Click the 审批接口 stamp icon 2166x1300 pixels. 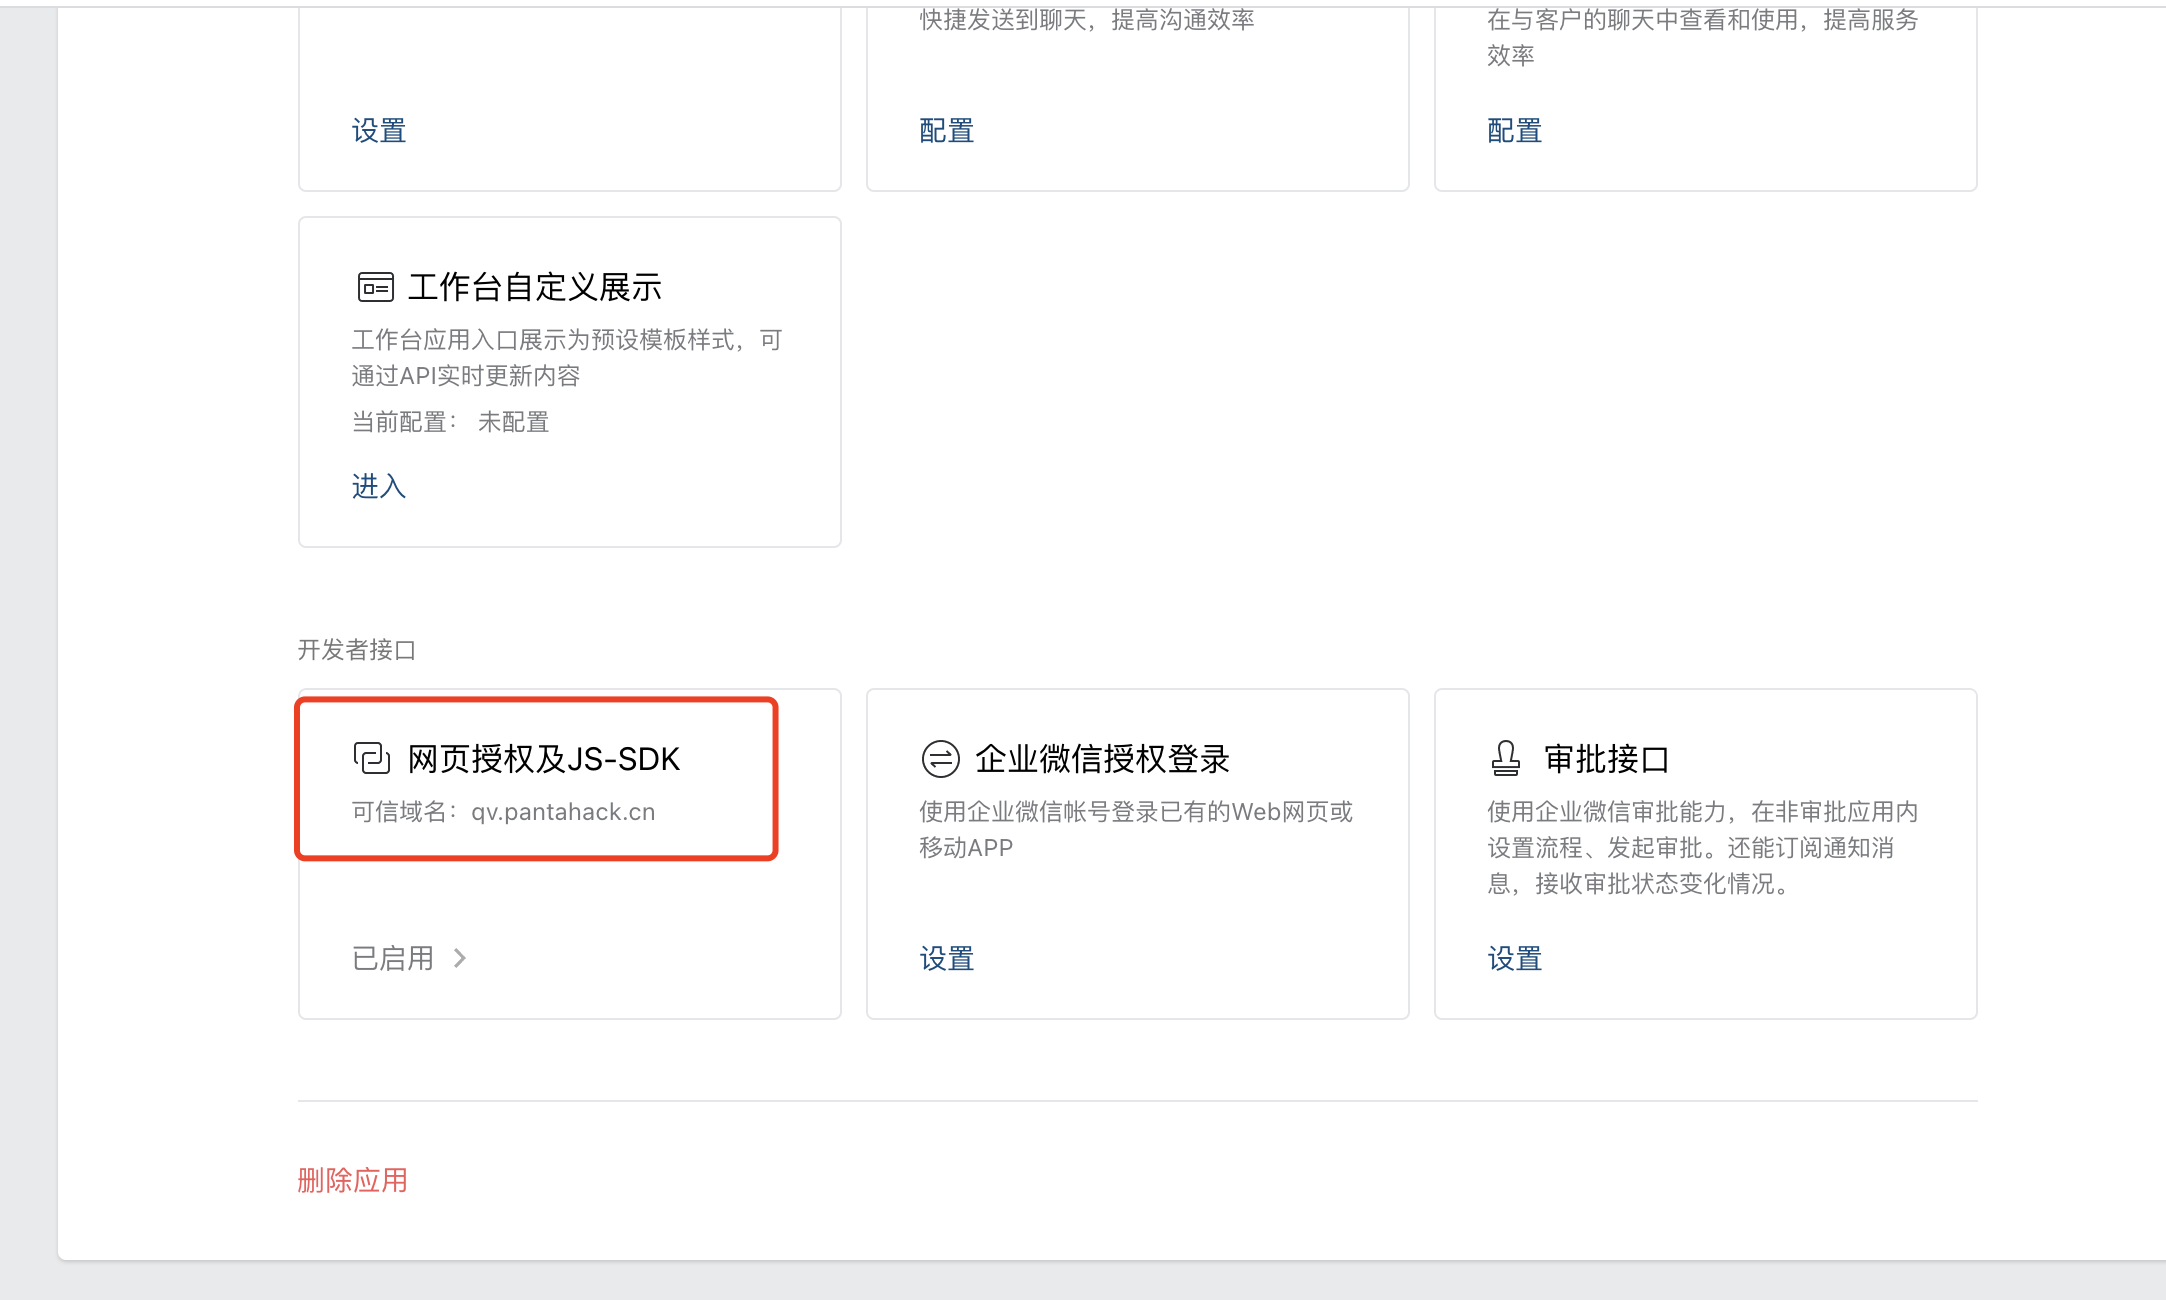[x=1506, y=758]
